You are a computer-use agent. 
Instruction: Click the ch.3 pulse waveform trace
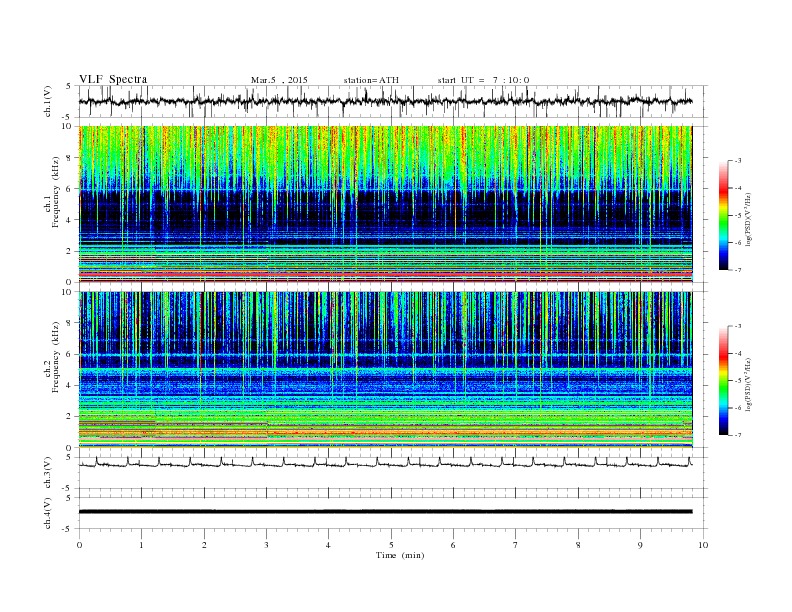[385, 463]
